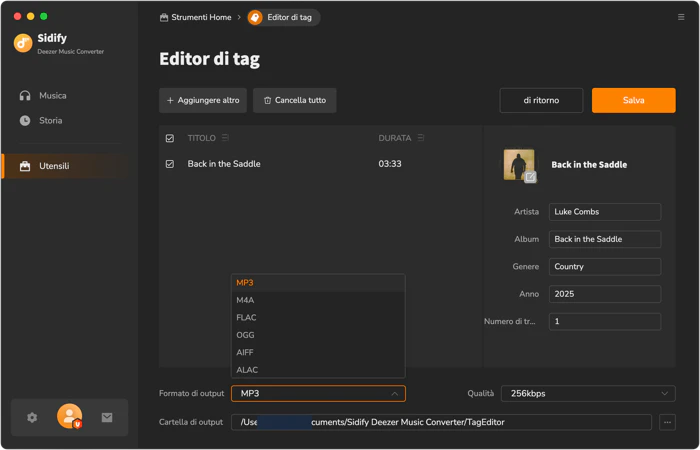Screen dimensions: 700x450
Task: Click the di ritorno button
Action: [x=541, y=100]
